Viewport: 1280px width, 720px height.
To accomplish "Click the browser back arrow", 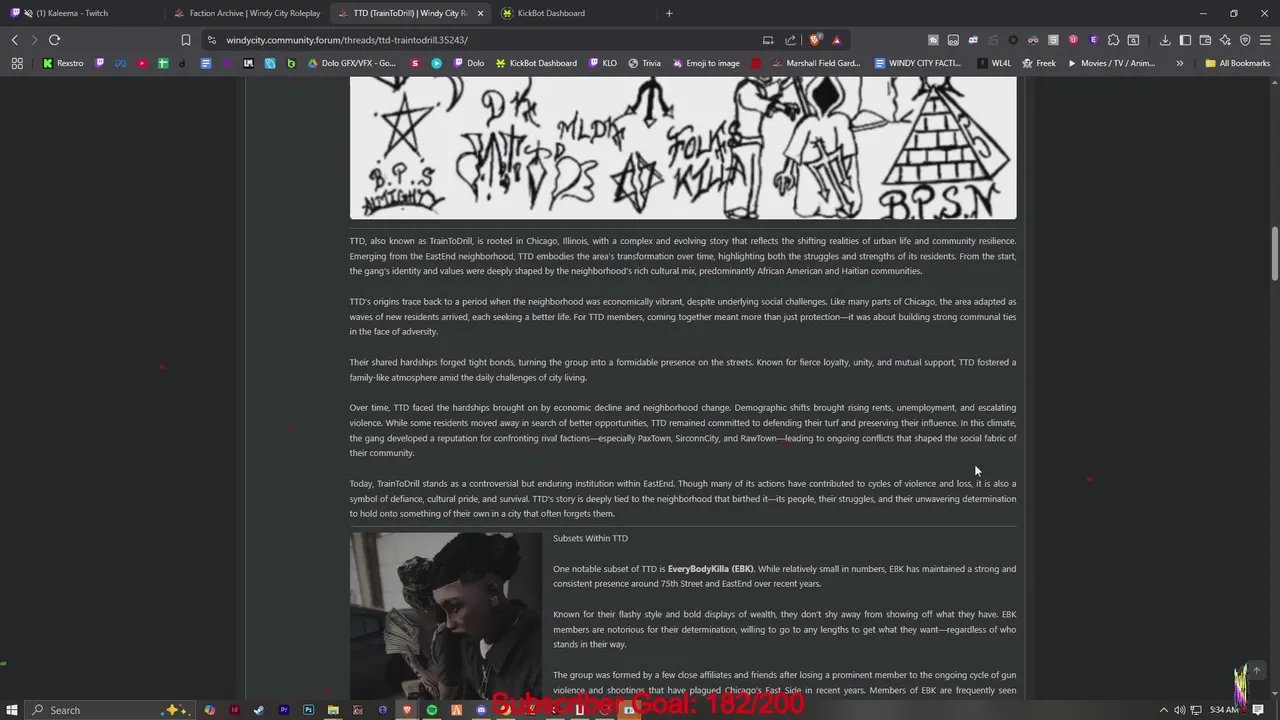I will pyautogui.click(x=14, y=40).
